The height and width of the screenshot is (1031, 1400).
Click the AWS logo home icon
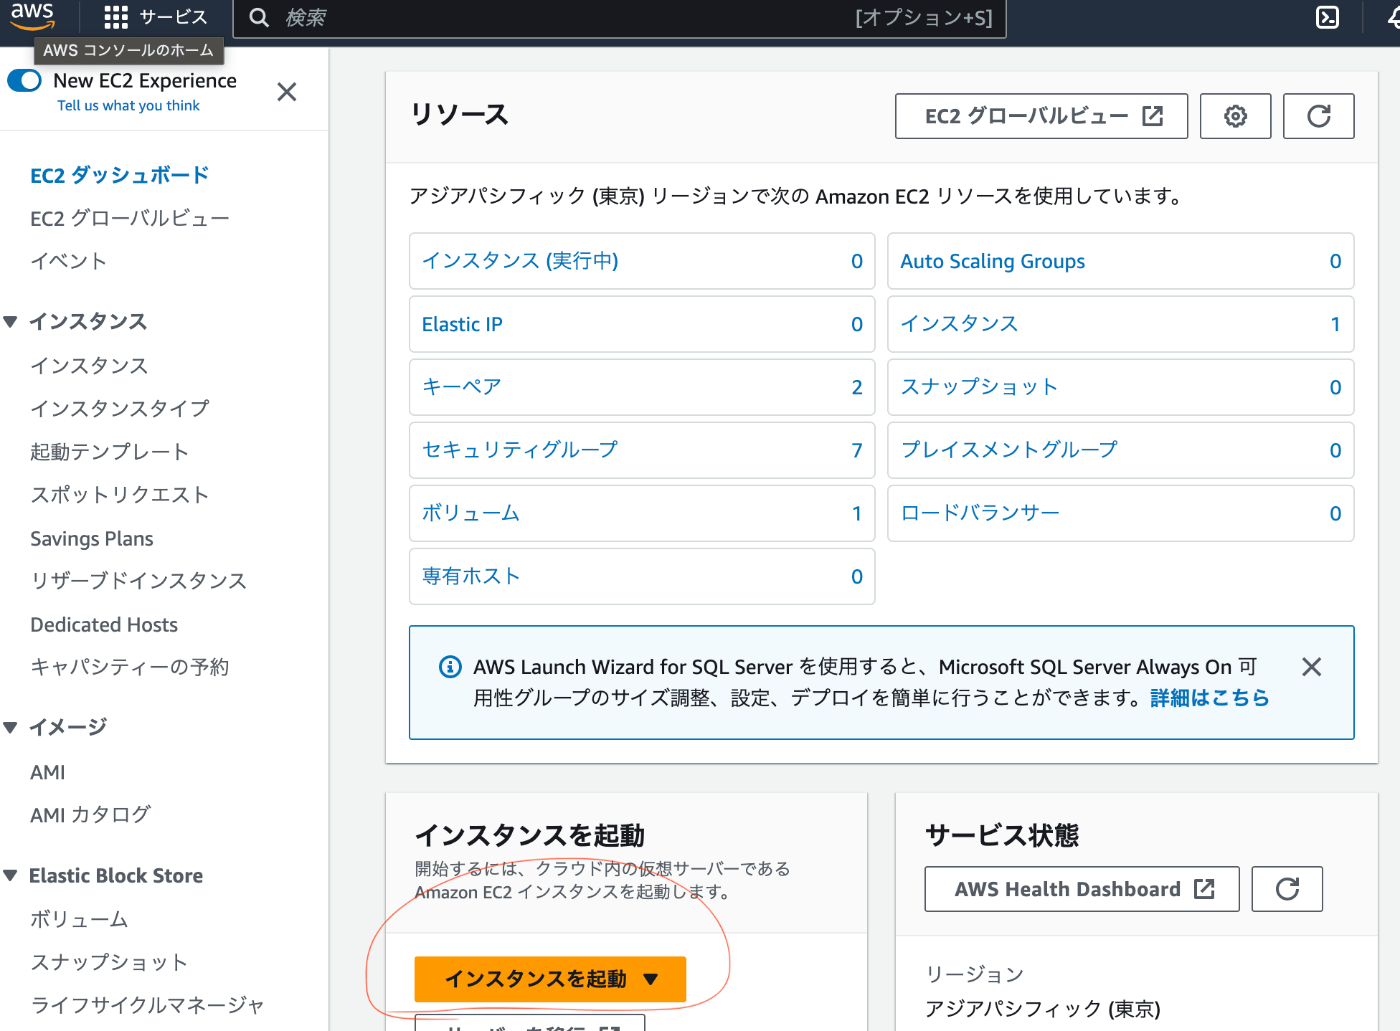(x=32, y=16)
